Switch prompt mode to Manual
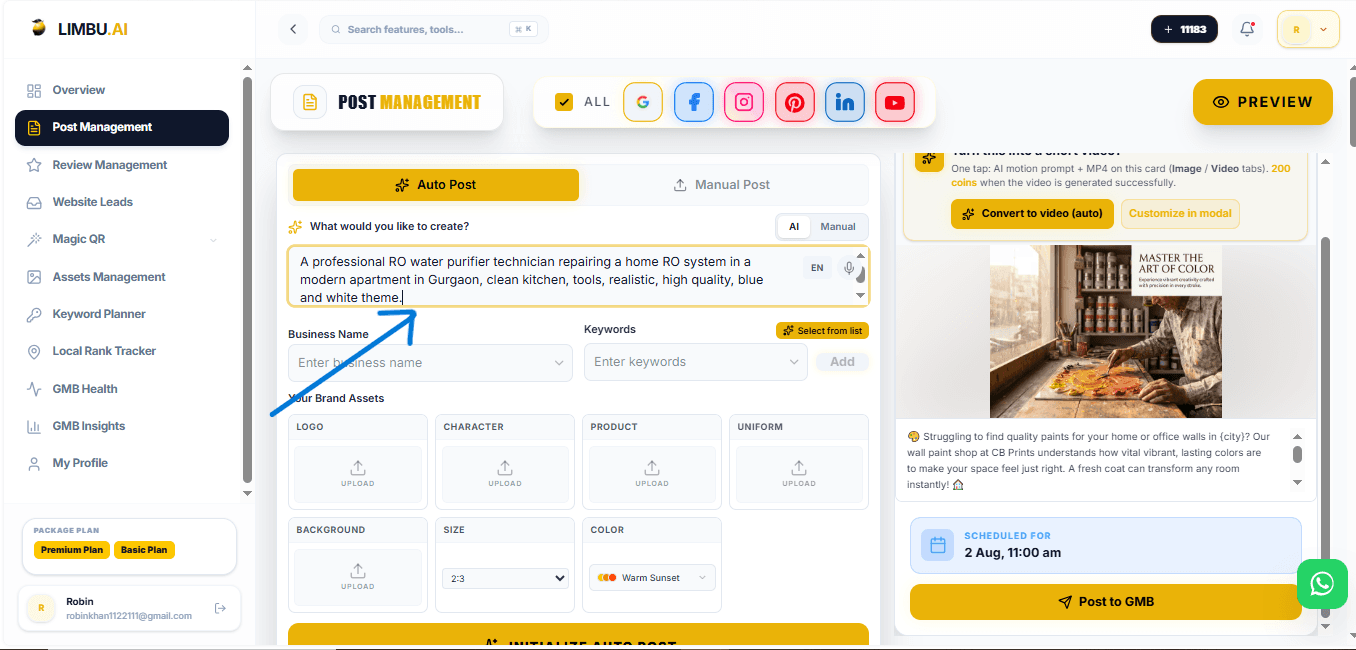1356x650 pixels. 838,227
